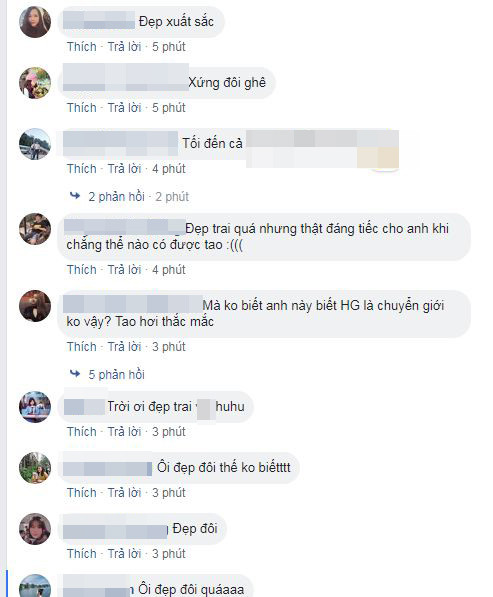Screen dimensions: 493x597
Task: Open the profile picture next to "Xứng đôi ghê"
Action: click(x=35, y=83)
